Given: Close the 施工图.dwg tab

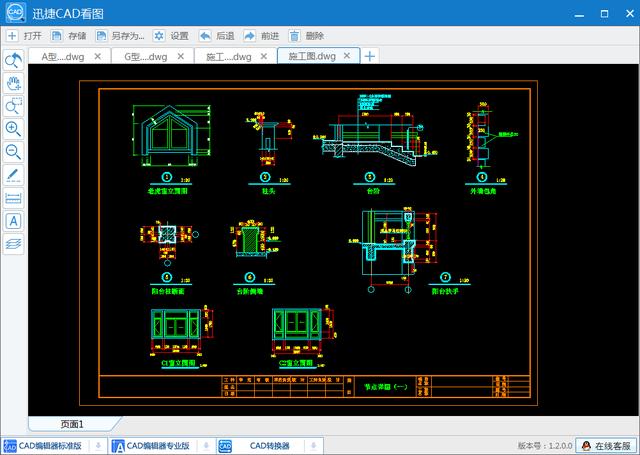Looking at the screenshot, I should [x=347, y=55].
